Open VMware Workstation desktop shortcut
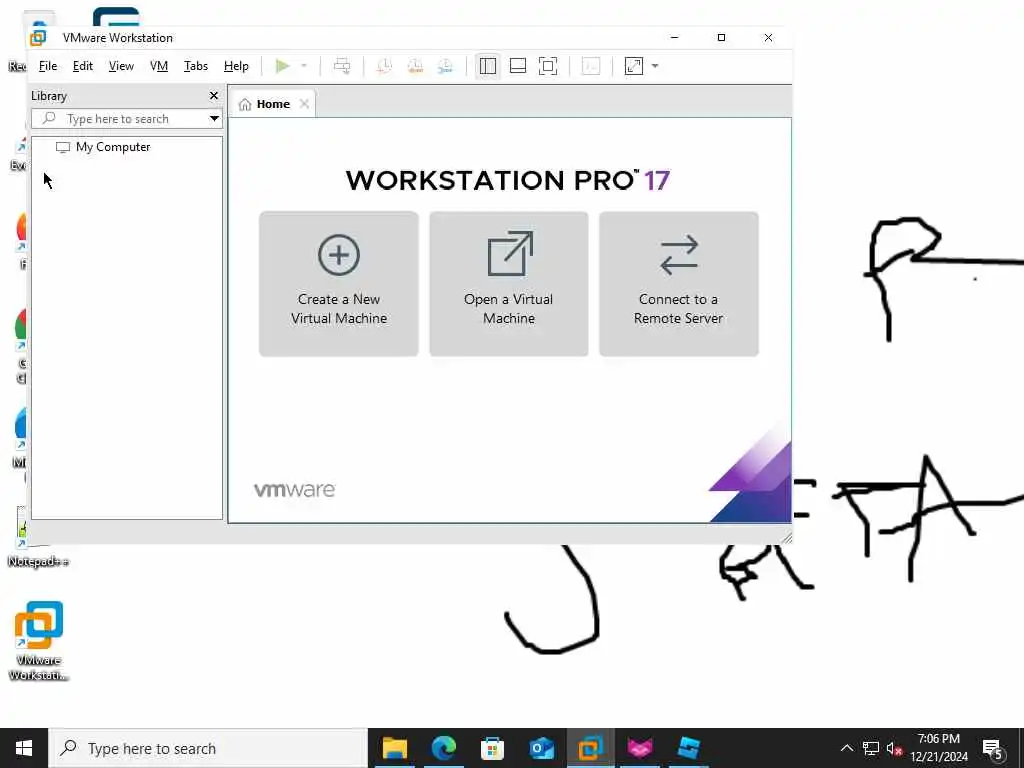Image resolution: width=1024 pixels, height=768 pixels. [39, 641]
